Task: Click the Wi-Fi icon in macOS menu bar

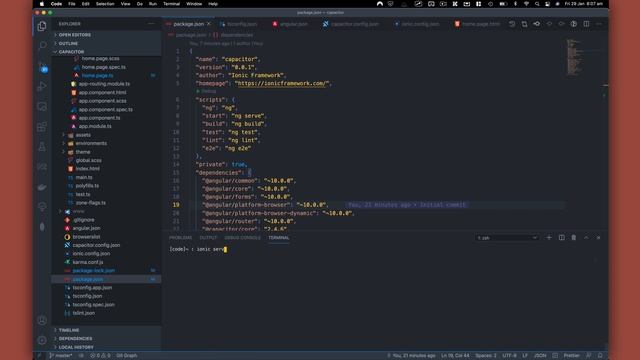Action: pyautogui.click(x=526, y=4)
